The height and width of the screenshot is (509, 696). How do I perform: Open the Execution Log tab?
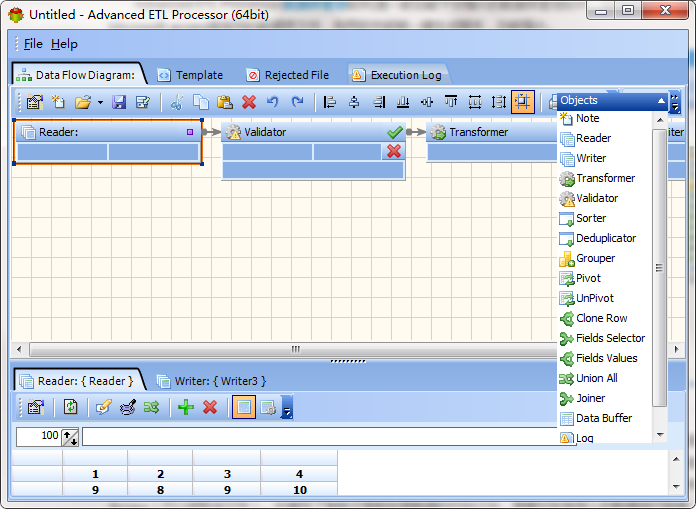[x=398, y=75]
